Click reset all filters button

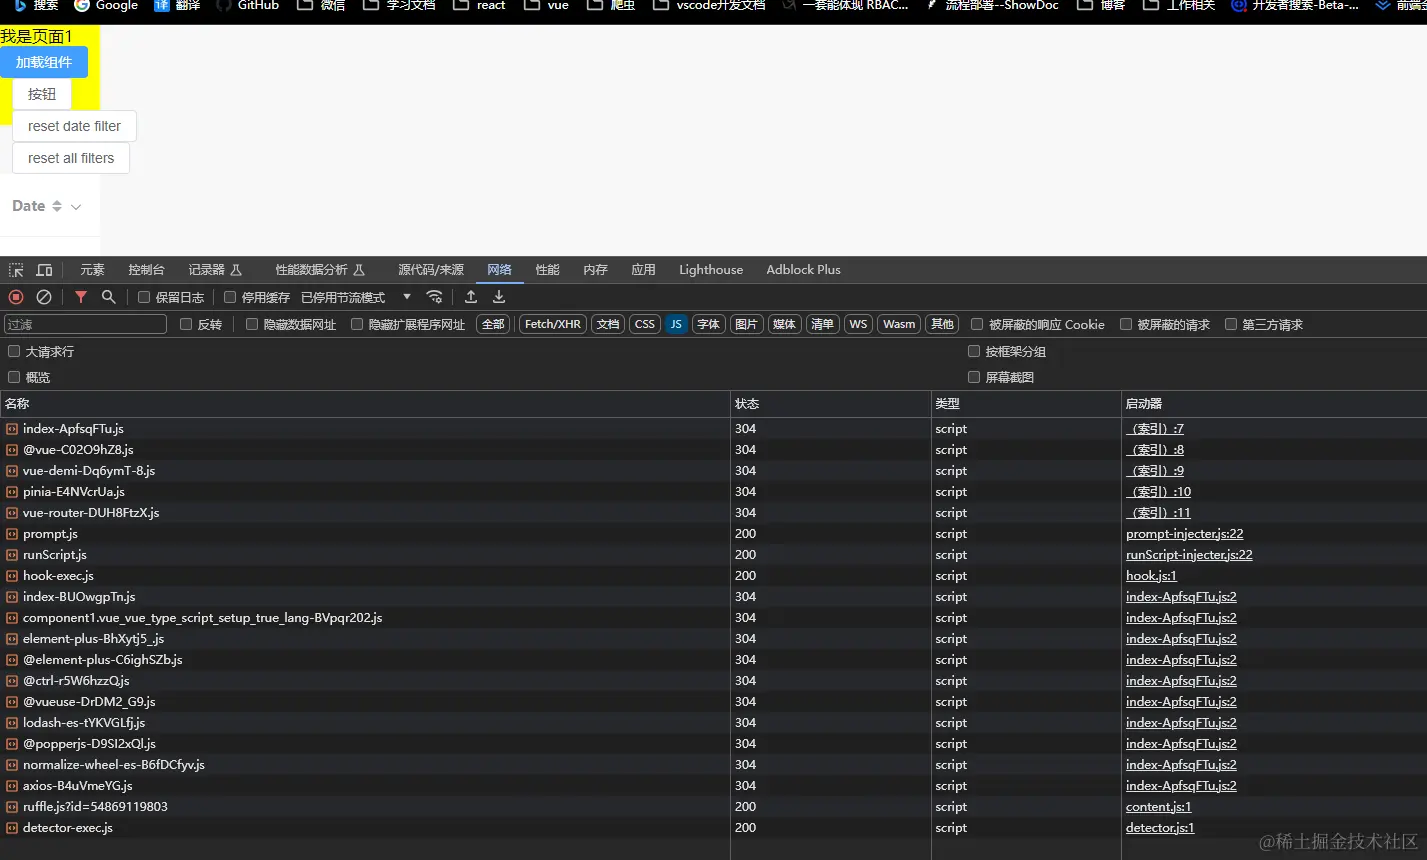71,158
